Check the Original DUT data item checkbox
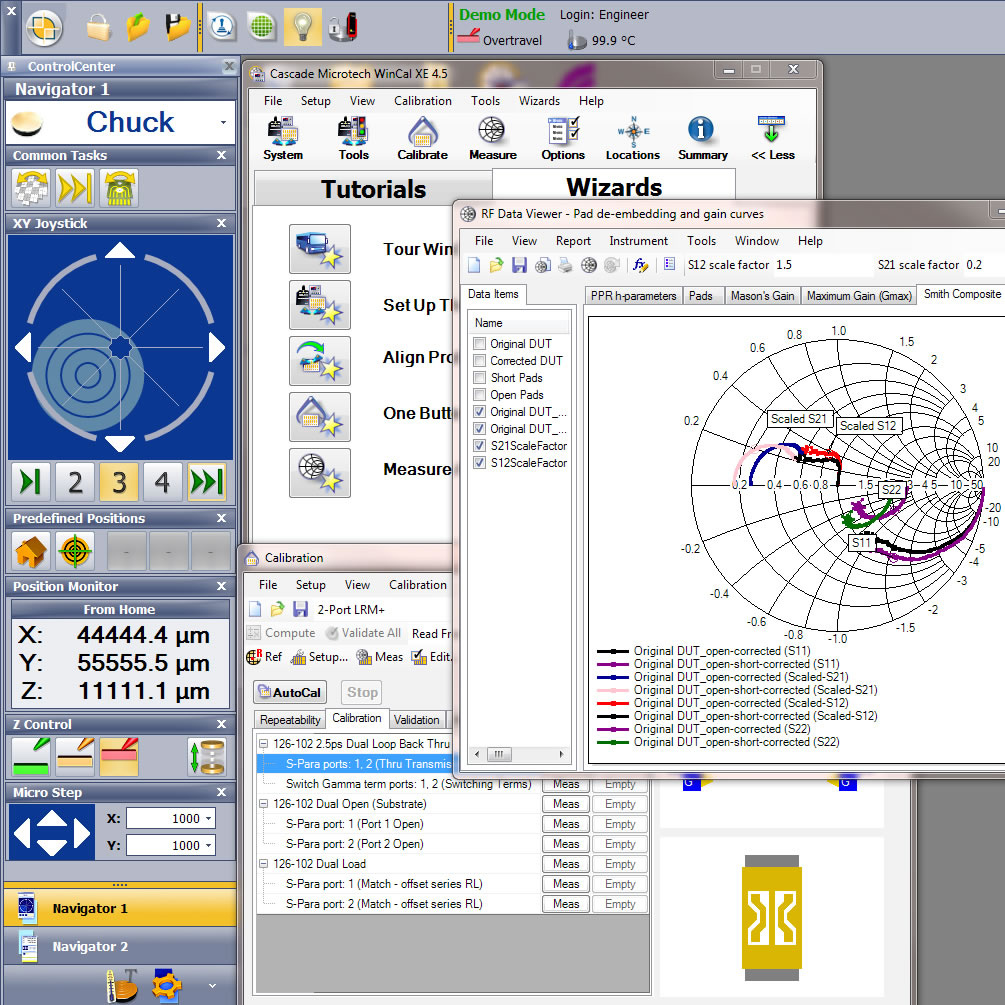1005x1005 pixels. click(479, 344)
